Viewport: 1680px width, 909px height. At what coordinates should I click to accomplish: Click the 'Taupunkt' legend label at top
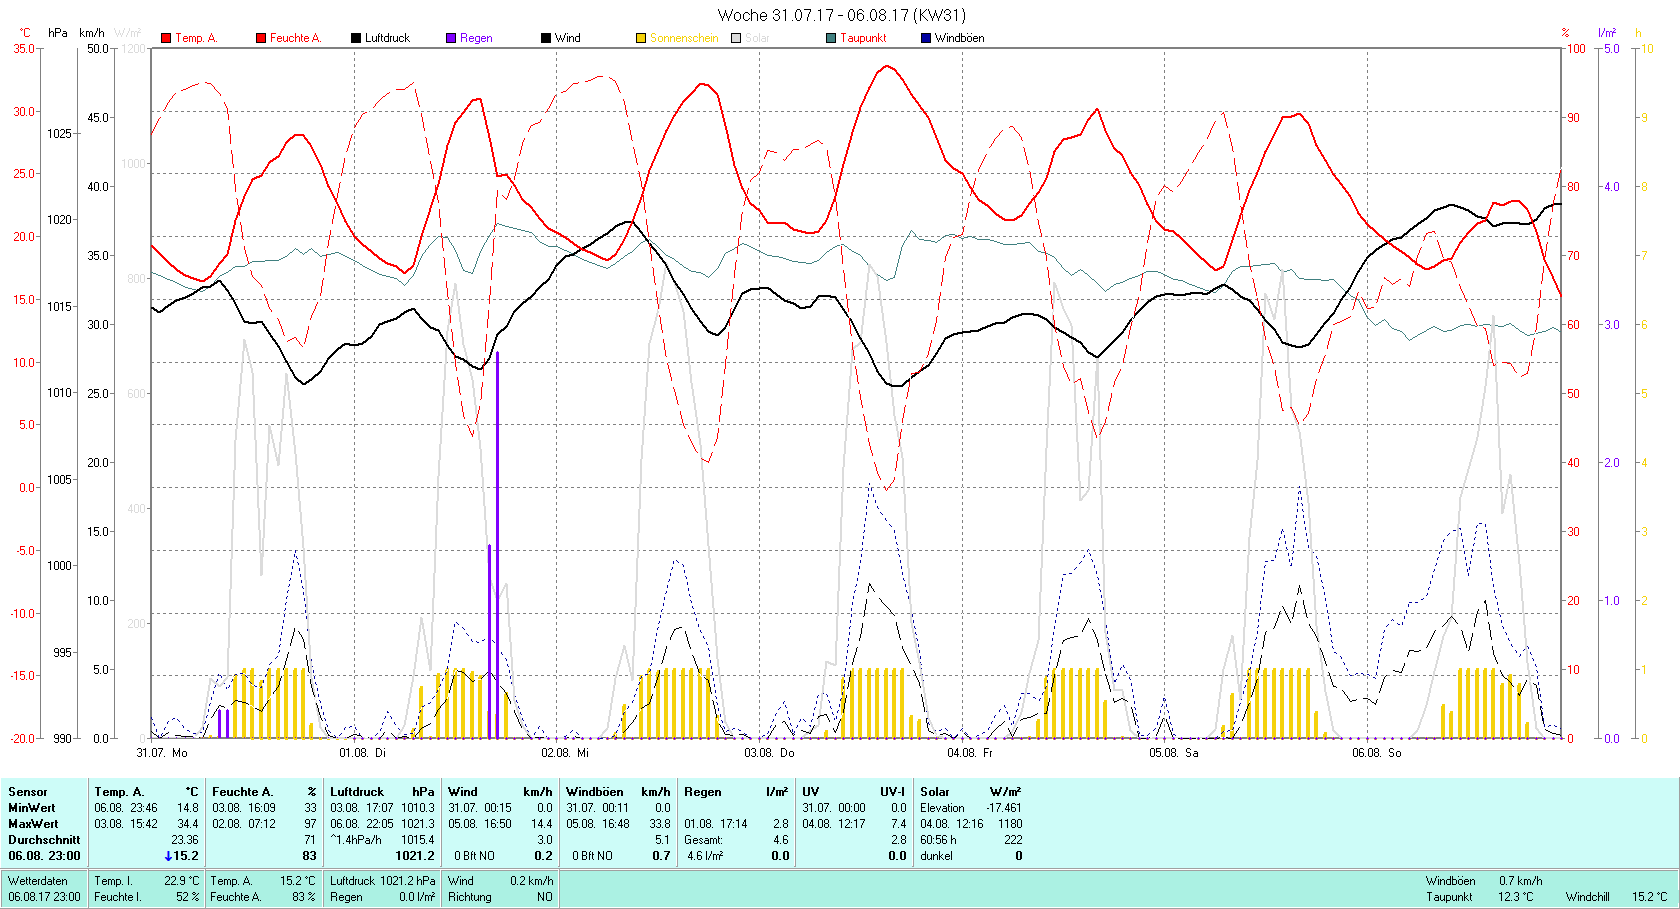click(x=863, y=38)
